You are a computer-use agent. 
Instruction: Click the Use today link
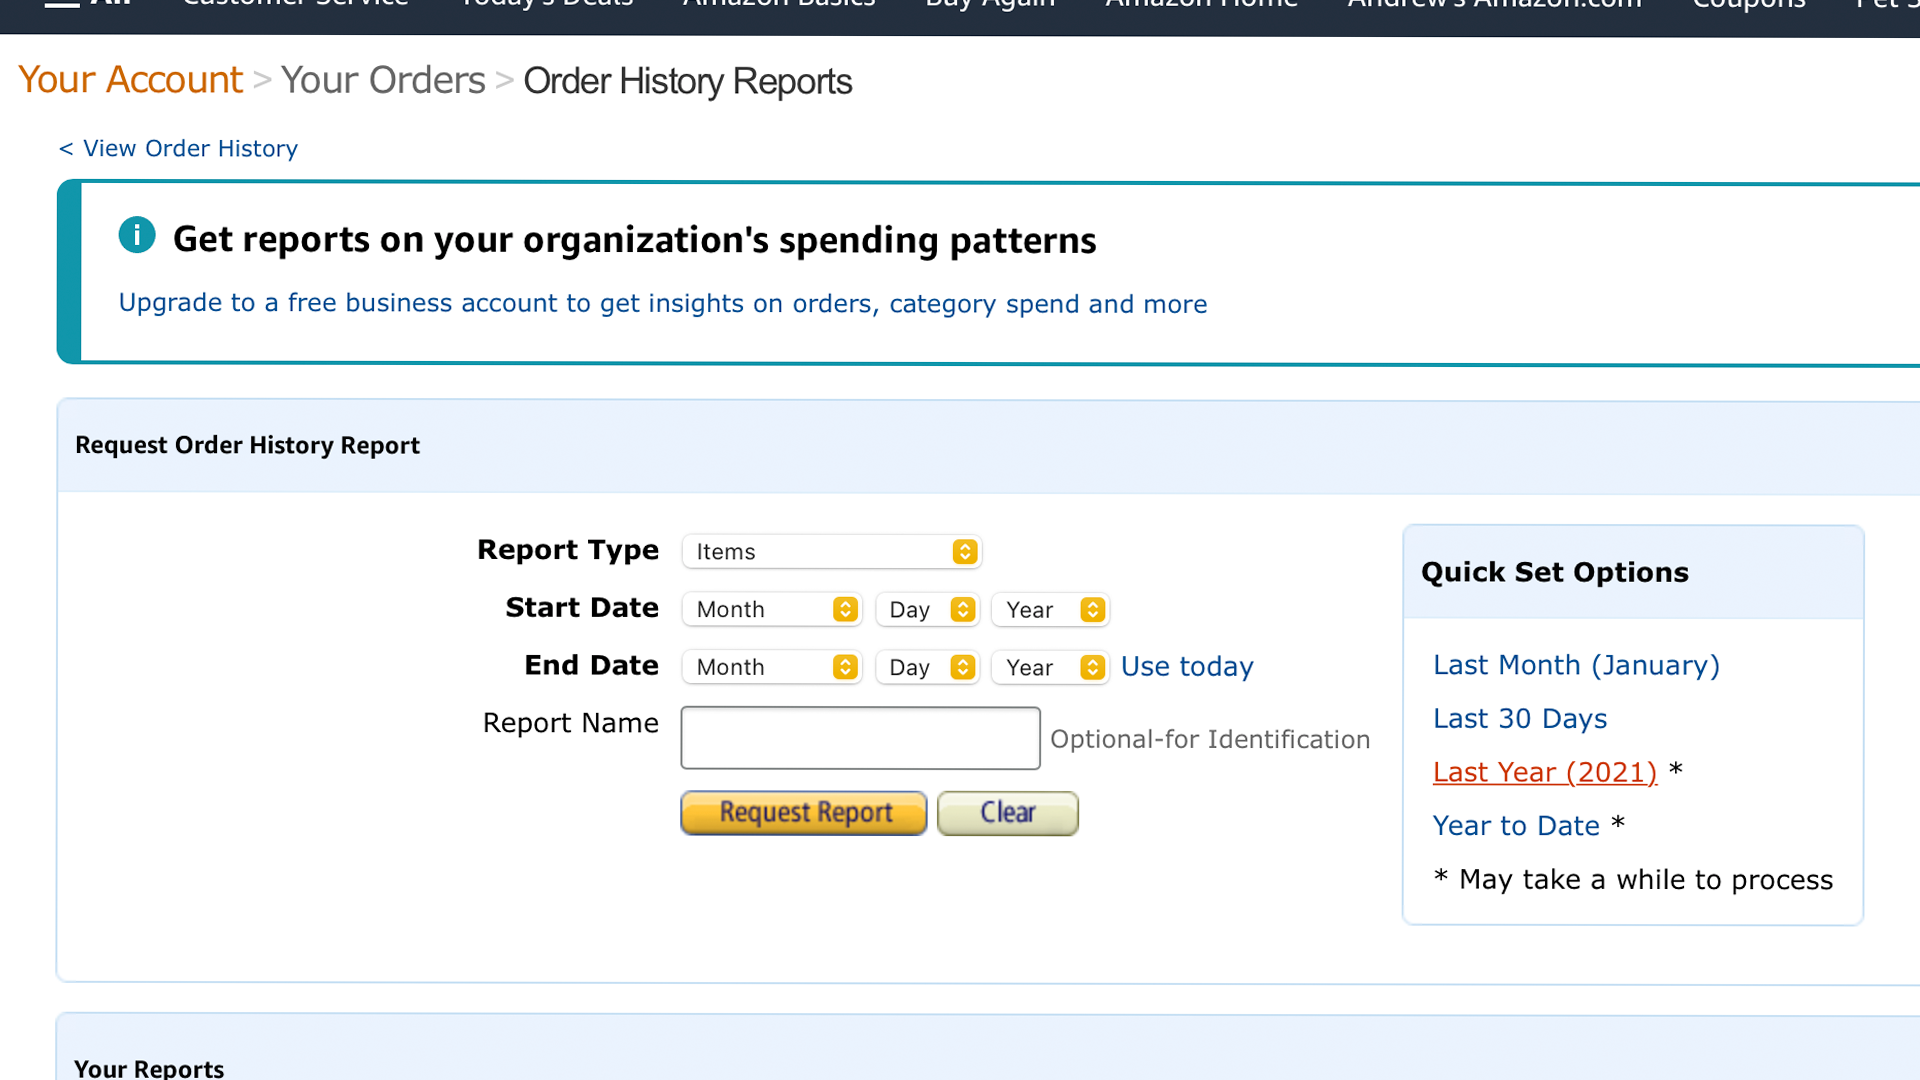1187,666
